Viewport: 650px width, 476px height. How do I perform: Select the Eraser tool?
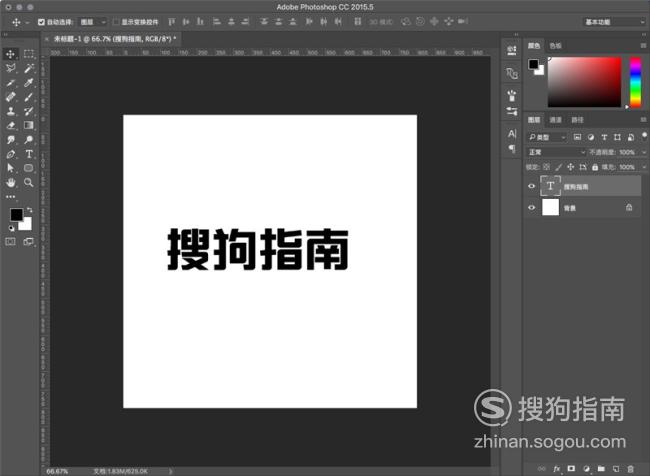[11, 125]
